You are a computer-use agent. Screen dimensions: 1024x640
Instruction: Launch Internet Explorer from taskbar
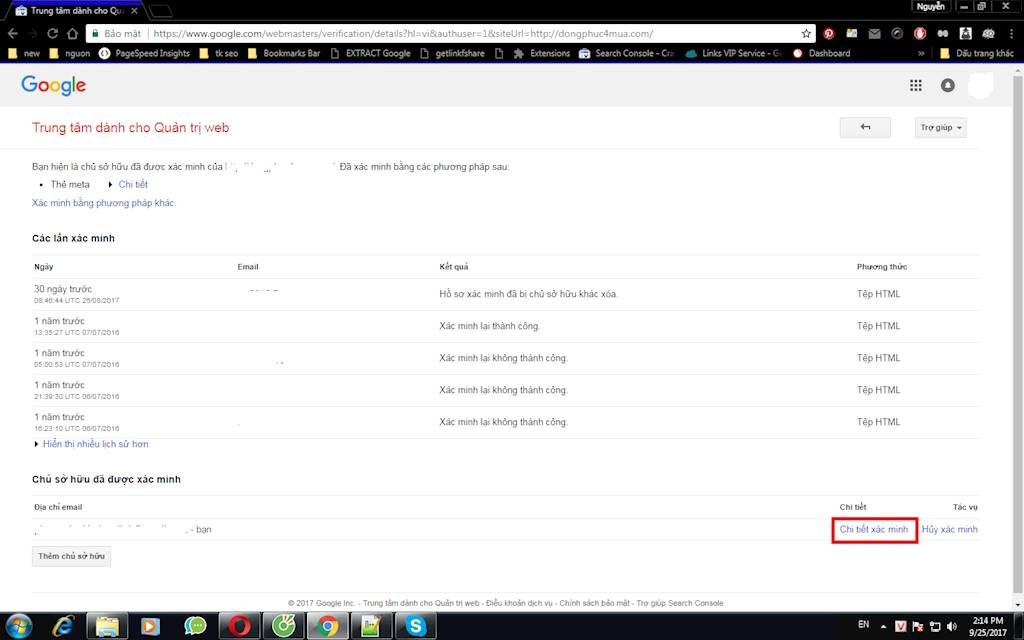pos(63,626)
